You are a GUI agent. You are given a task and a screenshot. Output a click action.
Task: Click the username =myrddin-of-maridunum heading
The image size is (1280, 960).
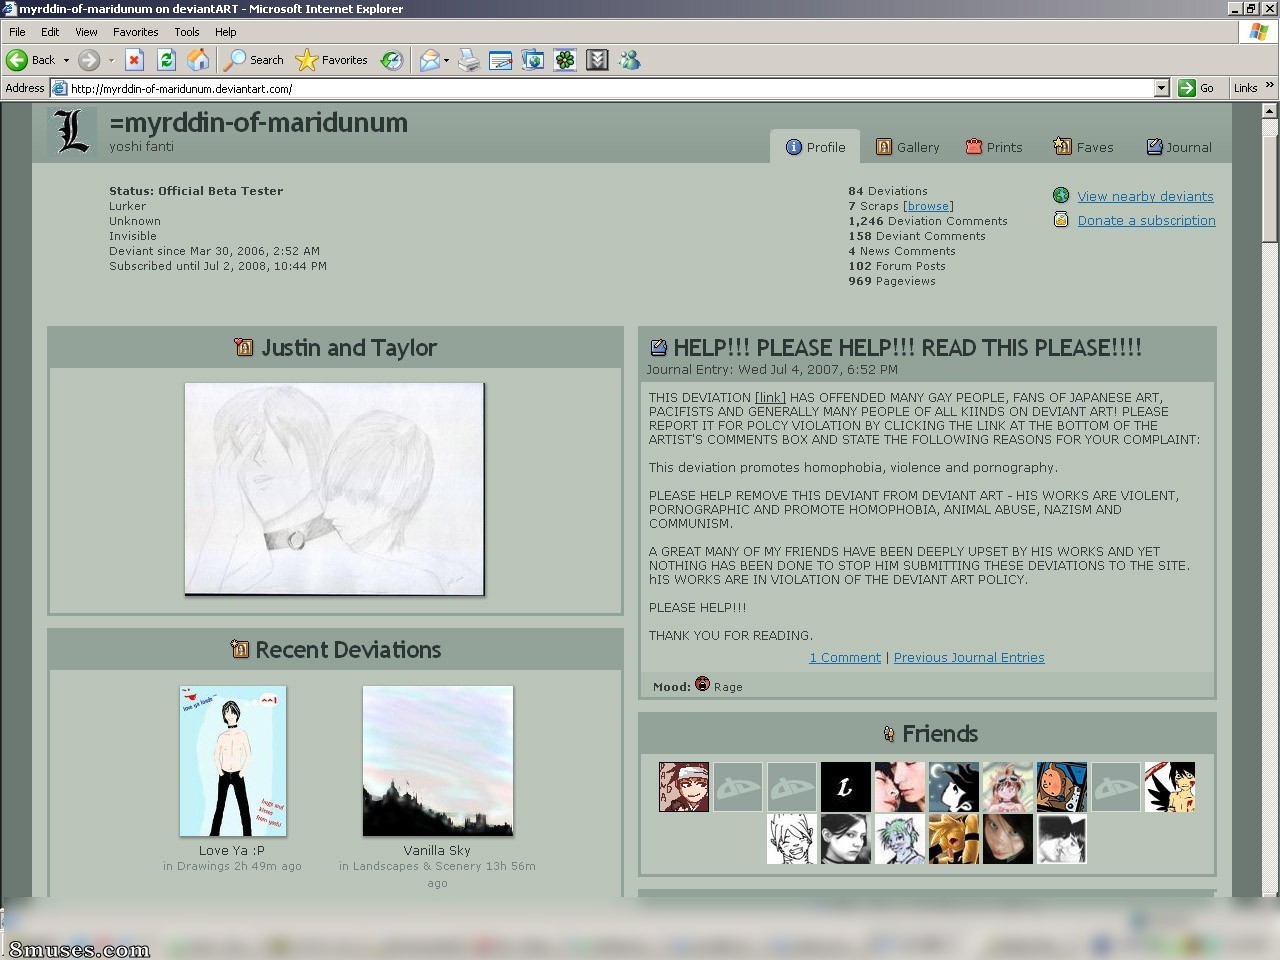coord(259,123)
